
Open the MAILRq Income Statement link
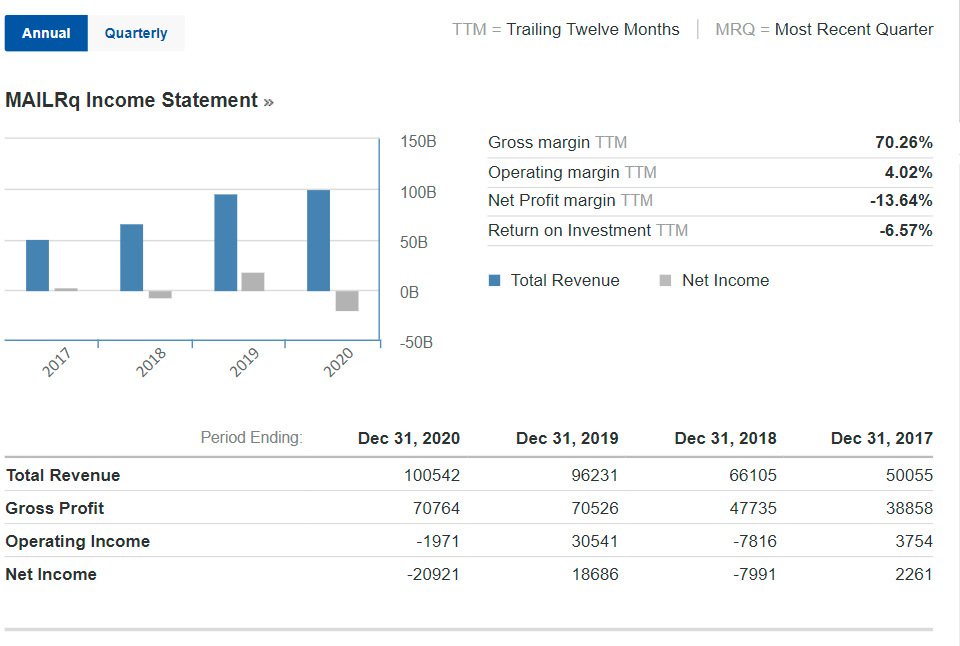coord(131,100)
